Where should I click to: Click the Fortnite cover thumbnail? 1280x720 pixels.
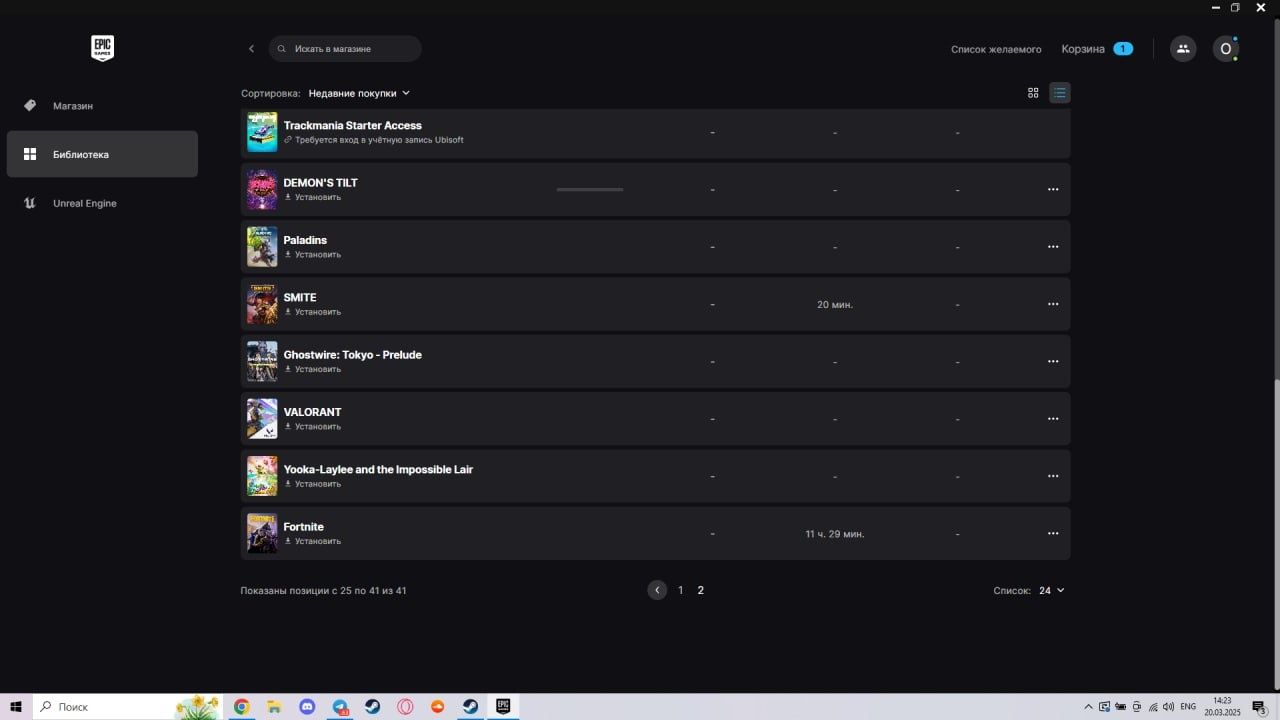[x=262, y=534]
